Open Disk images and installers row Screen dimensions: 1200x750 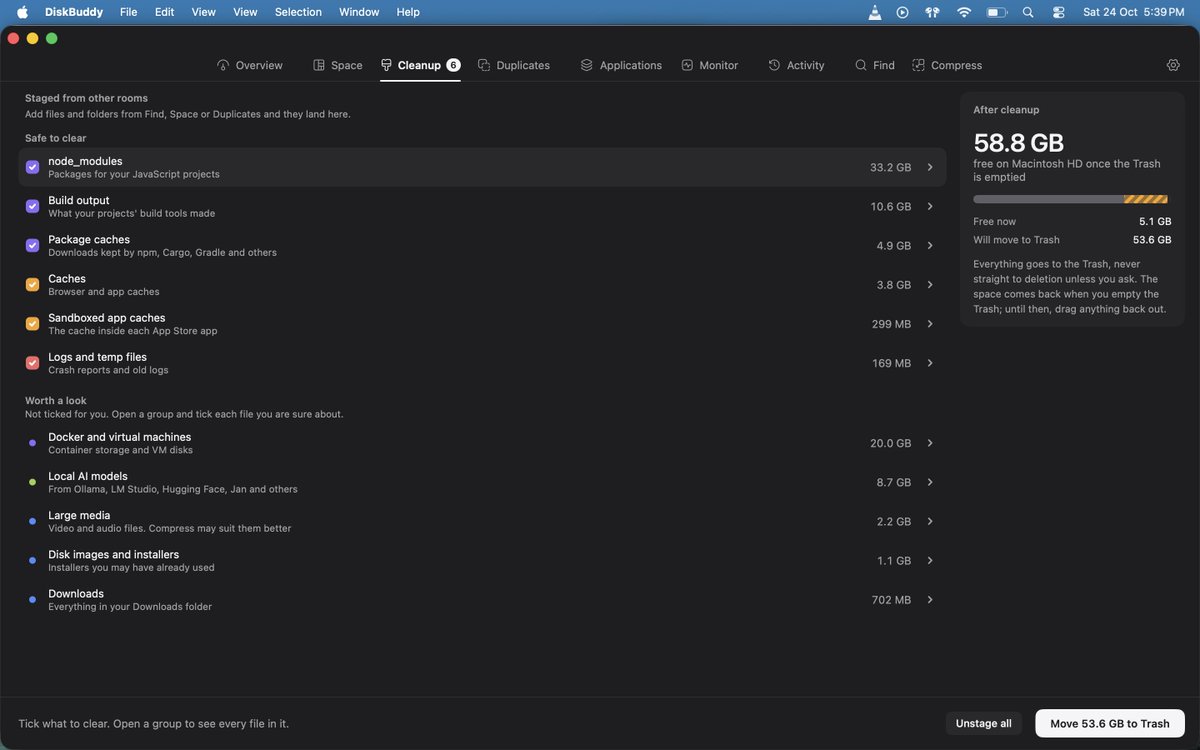(482, 560)
